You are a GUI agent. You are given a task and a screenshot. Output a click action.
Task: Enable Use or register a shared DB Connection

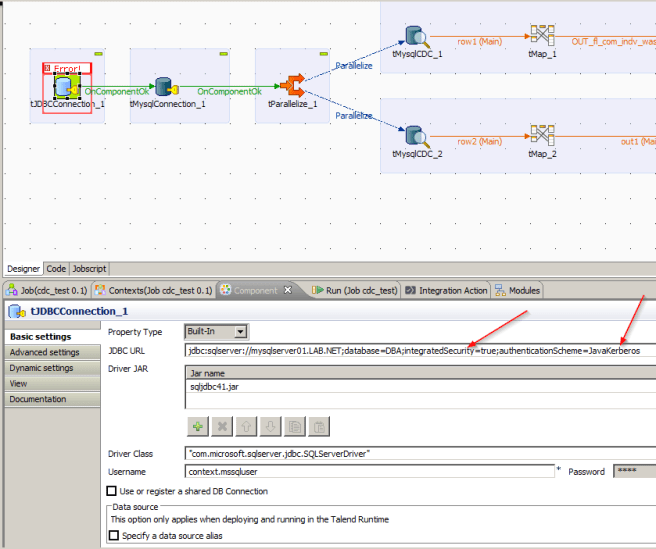(112, 491)
